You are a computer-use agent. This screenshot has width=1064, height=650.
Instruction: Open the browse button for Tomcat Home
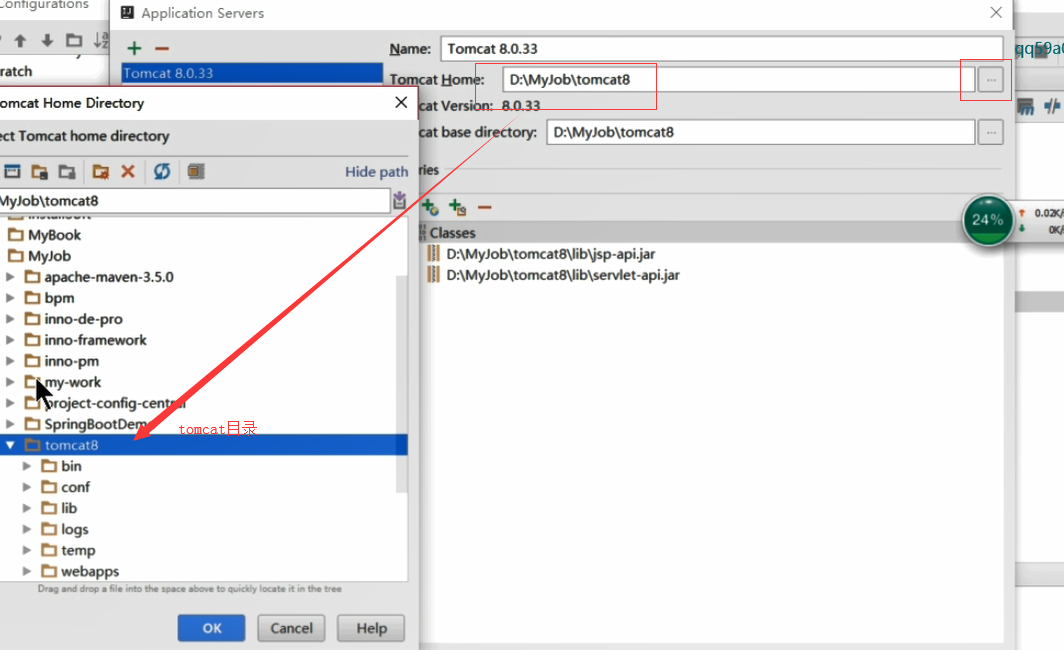pos(991,79)
